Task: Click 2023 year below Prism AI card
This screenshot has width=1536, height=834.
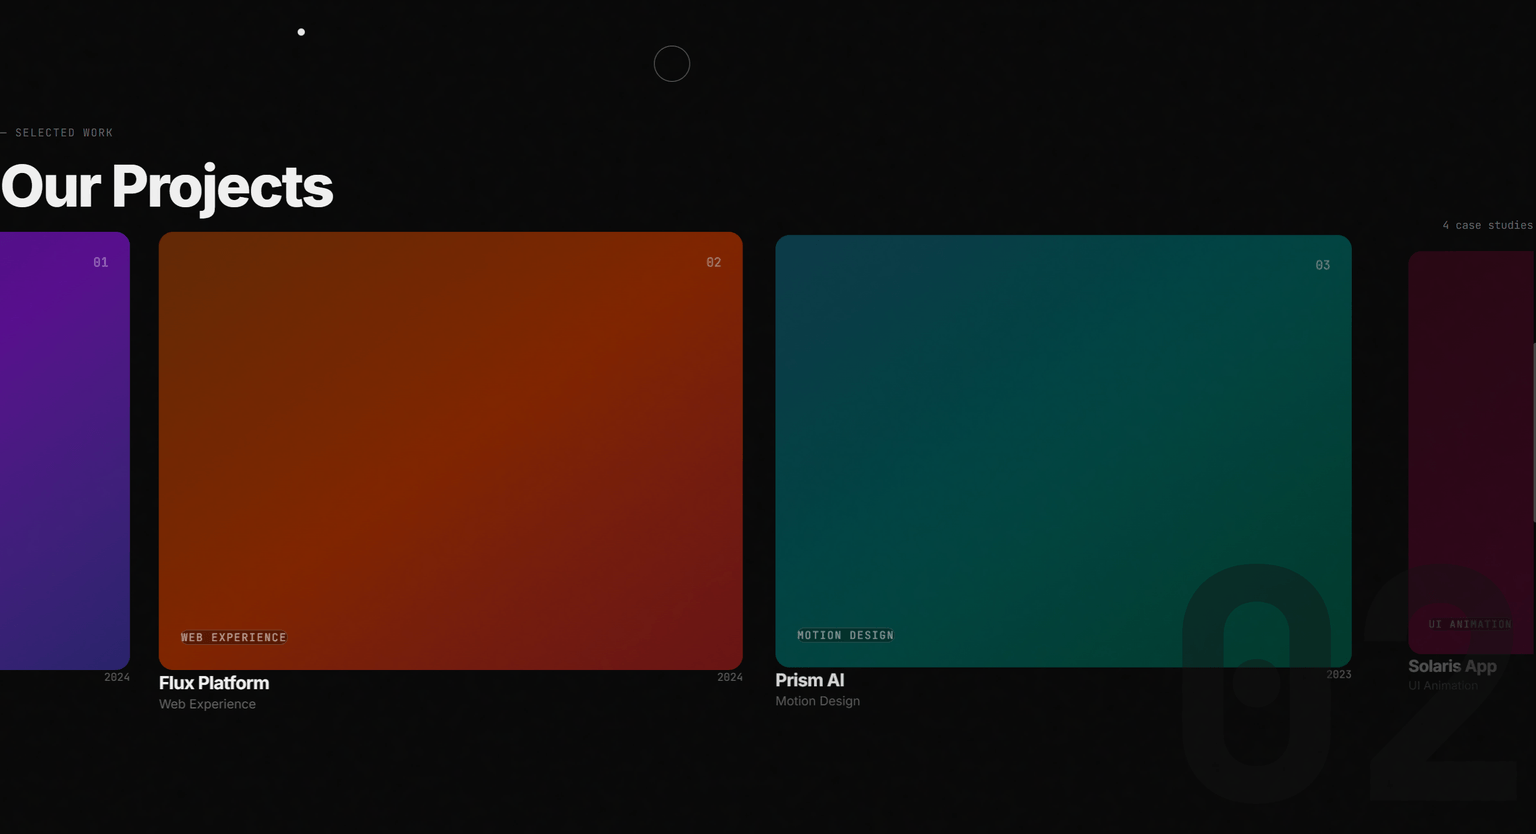Action: [x=1339, y=675]
